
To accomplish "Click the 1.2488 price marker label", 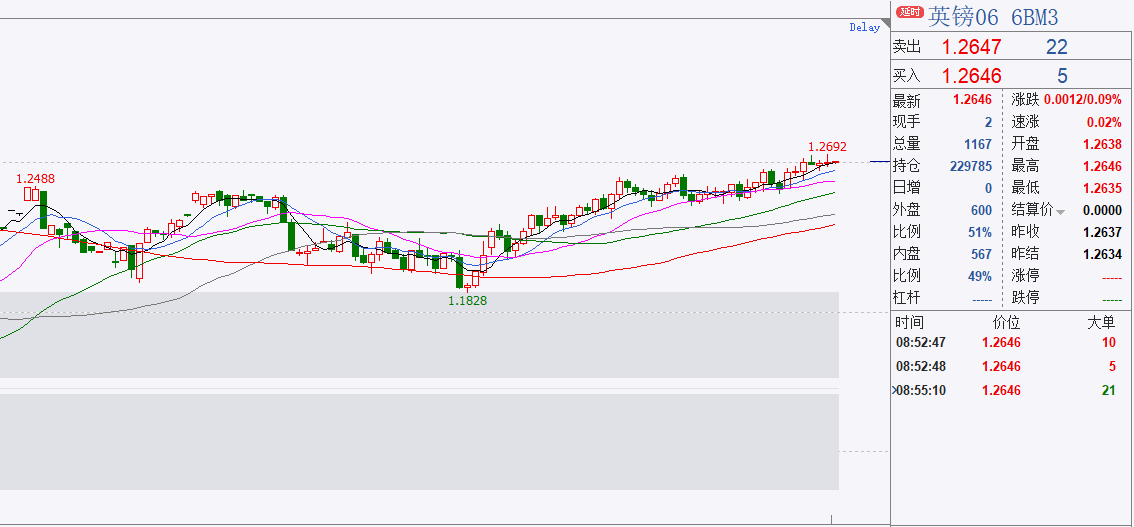I will tap(35, 179).
